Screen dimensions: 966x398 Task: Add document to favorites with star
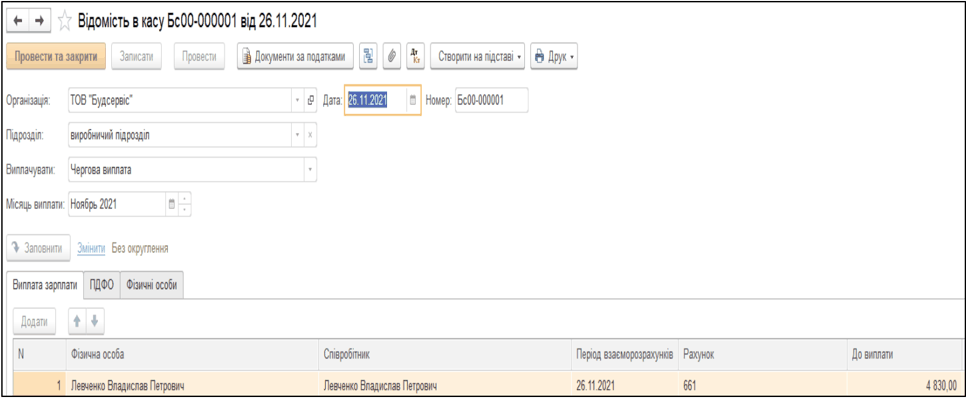[64, 21]
